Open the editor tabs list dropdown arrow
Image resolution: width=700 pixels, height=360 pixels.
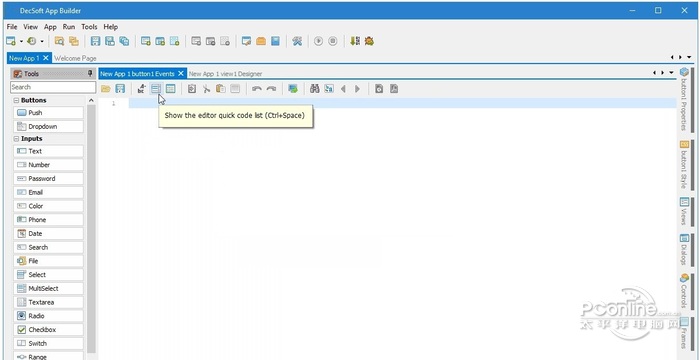(671, 73)
